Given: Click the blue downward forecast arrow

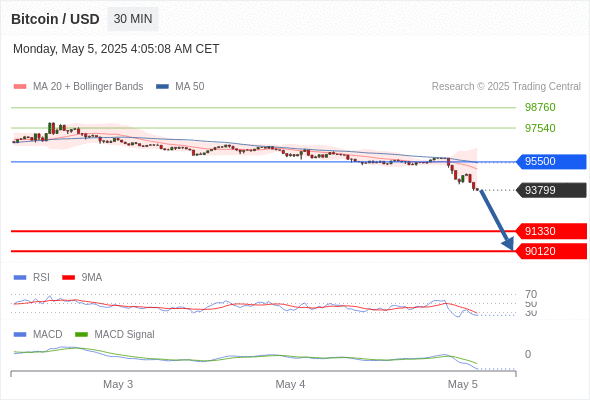Looking at the screenshot, I should pos(496,219).
